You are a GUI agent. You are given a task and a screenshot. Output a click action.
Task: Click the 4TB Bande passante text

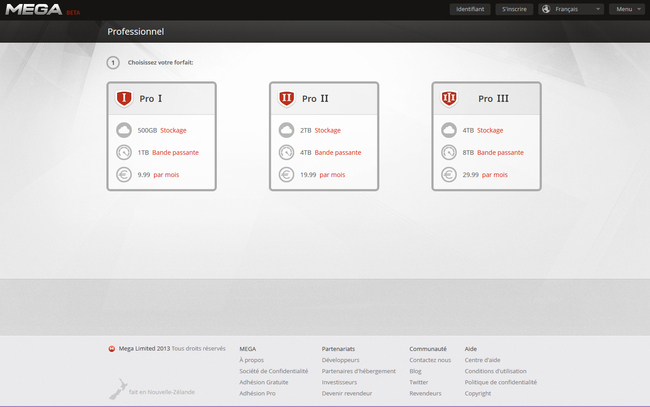pyautogui.click(x=331, y=153)
